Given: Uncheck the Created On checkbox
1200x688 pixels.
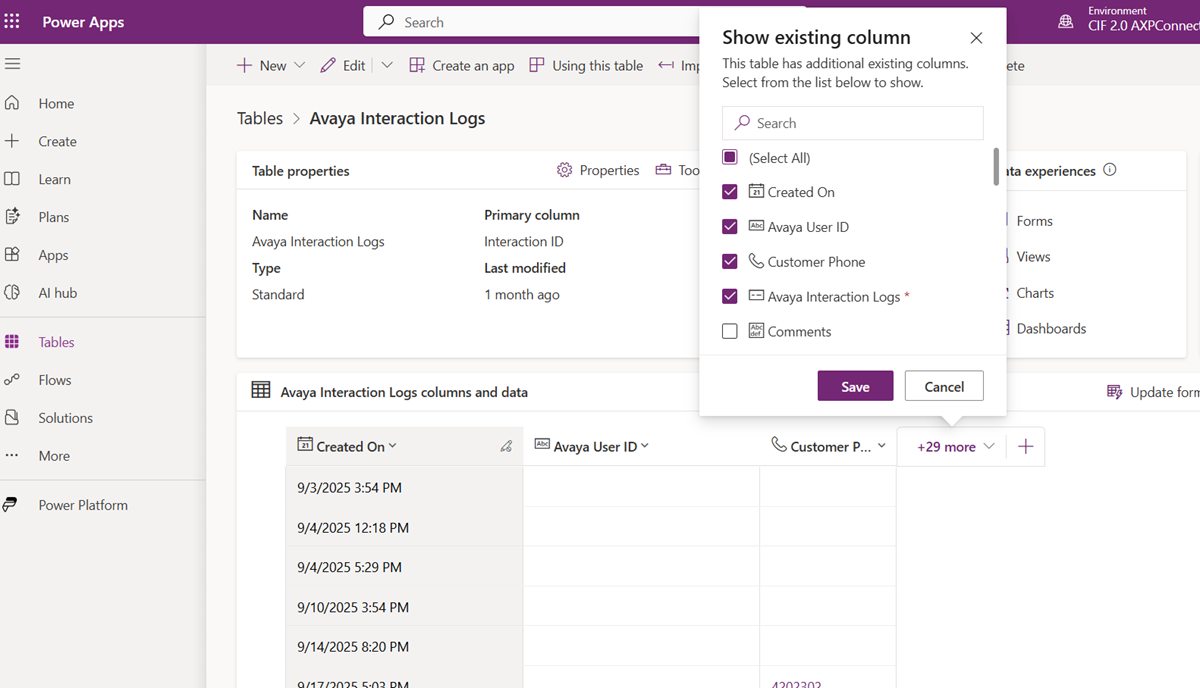Looking at the screenshot, I should 730,192.
